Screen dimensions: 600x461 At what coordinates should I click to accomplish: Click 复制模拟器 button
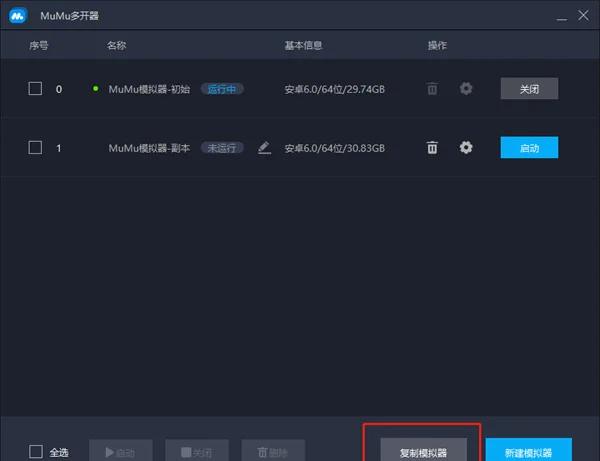click(423, 450)
